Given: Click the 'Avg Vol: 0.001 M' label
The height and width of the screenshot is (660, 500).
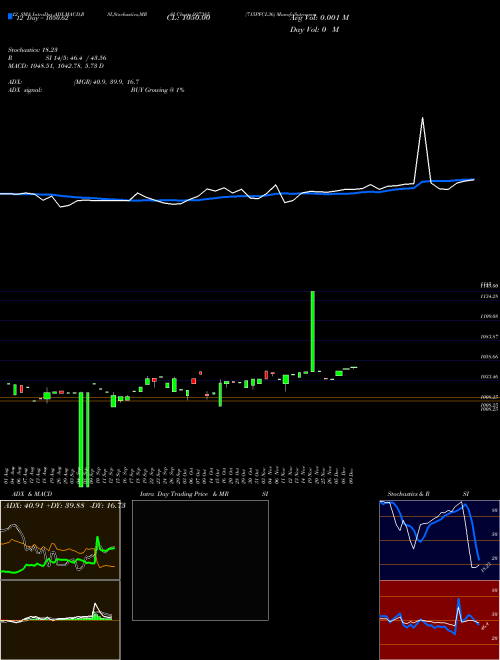Looking at the screenshot, I should (x=319, y=17).
